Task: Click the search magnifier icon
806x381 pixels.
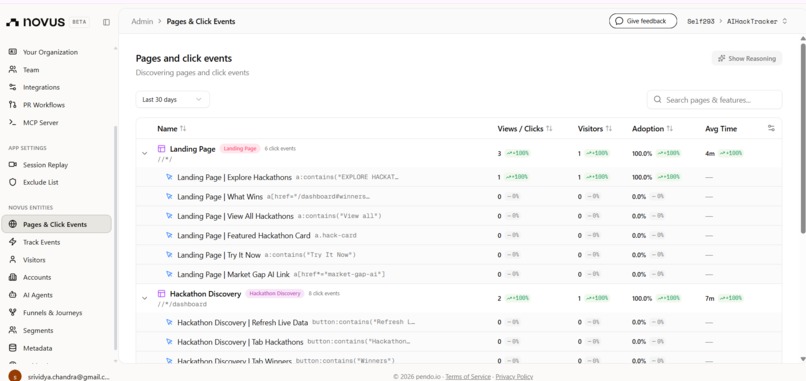Action: pos(657,100)
